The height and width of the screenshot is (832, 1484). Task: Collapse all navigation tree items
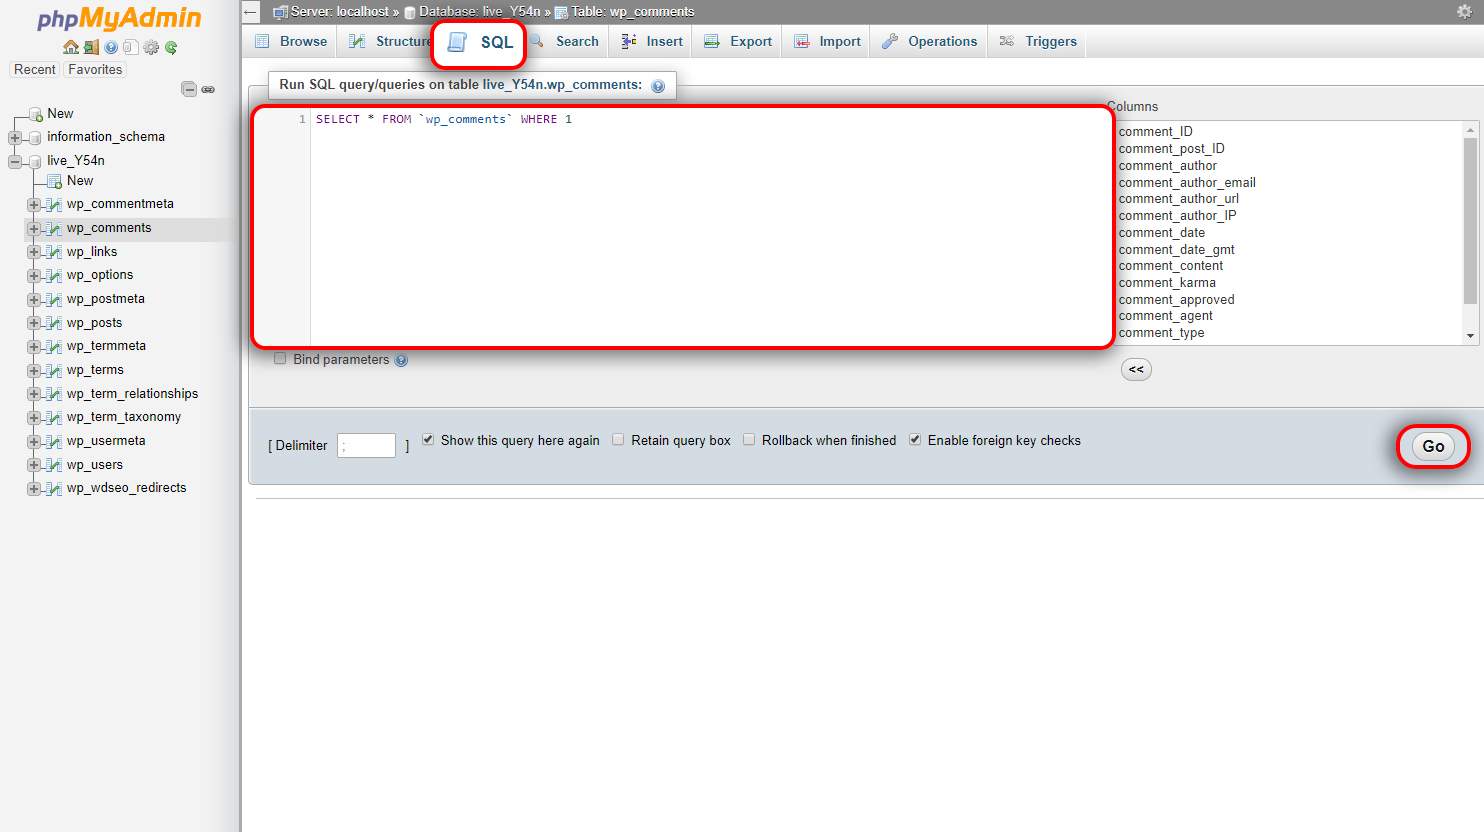click(189, 89)
